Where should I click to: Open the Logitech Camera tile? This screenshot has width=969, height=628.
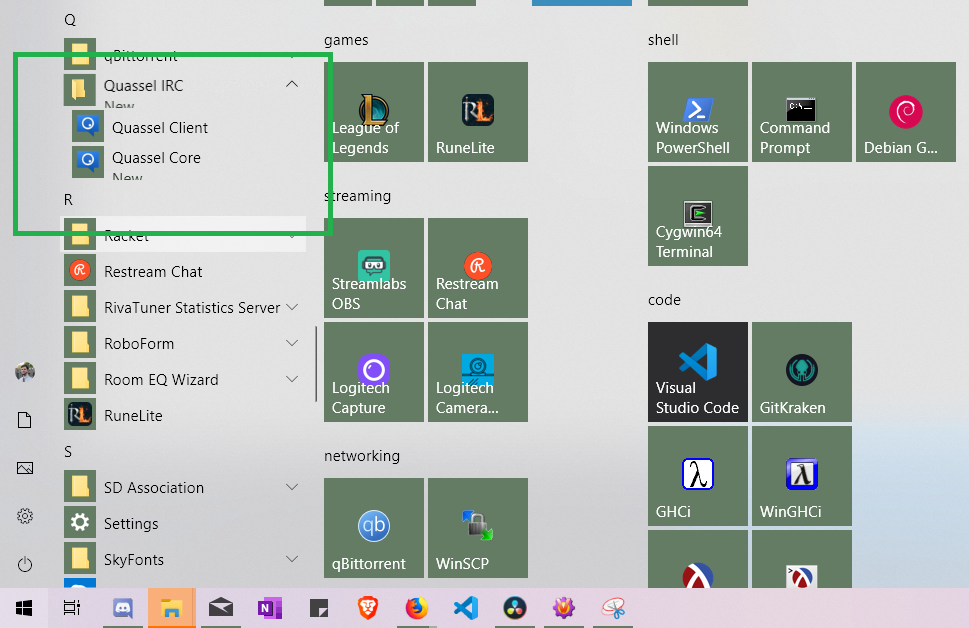(x=478, y=371)
